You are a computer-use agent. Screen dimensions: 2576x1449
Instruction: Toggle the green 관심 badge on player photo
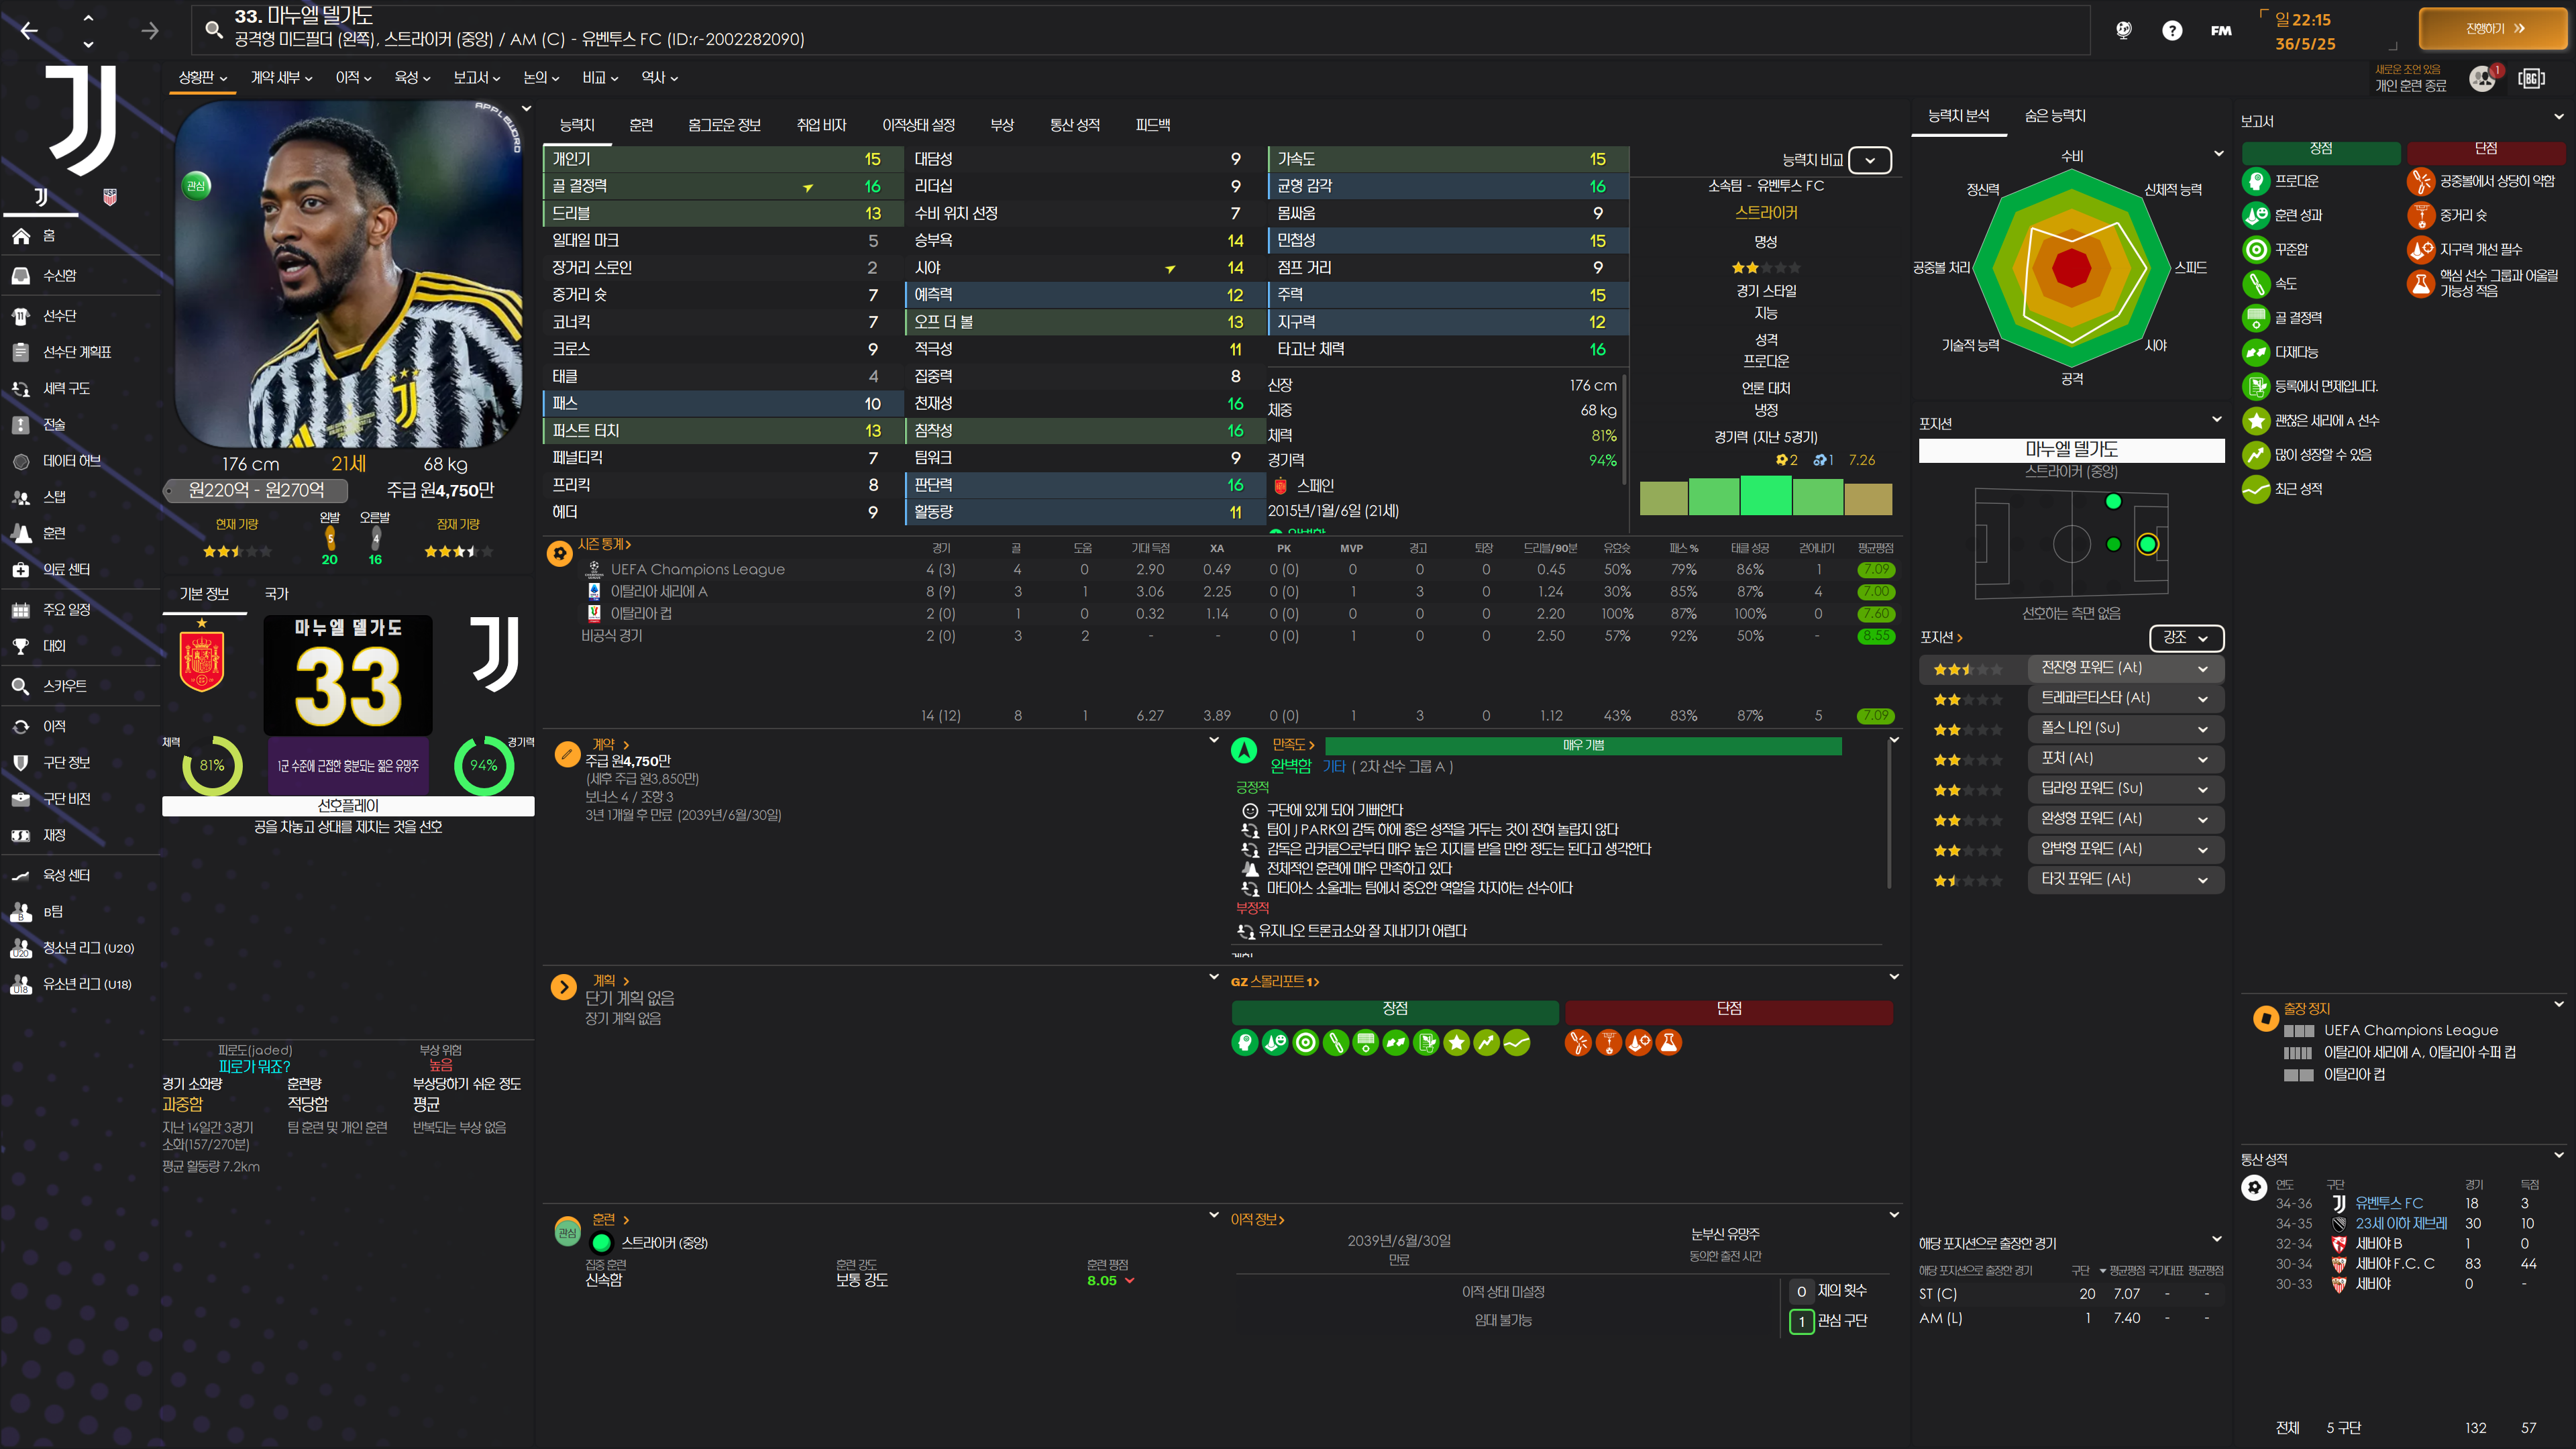click(x=197, y=185)
